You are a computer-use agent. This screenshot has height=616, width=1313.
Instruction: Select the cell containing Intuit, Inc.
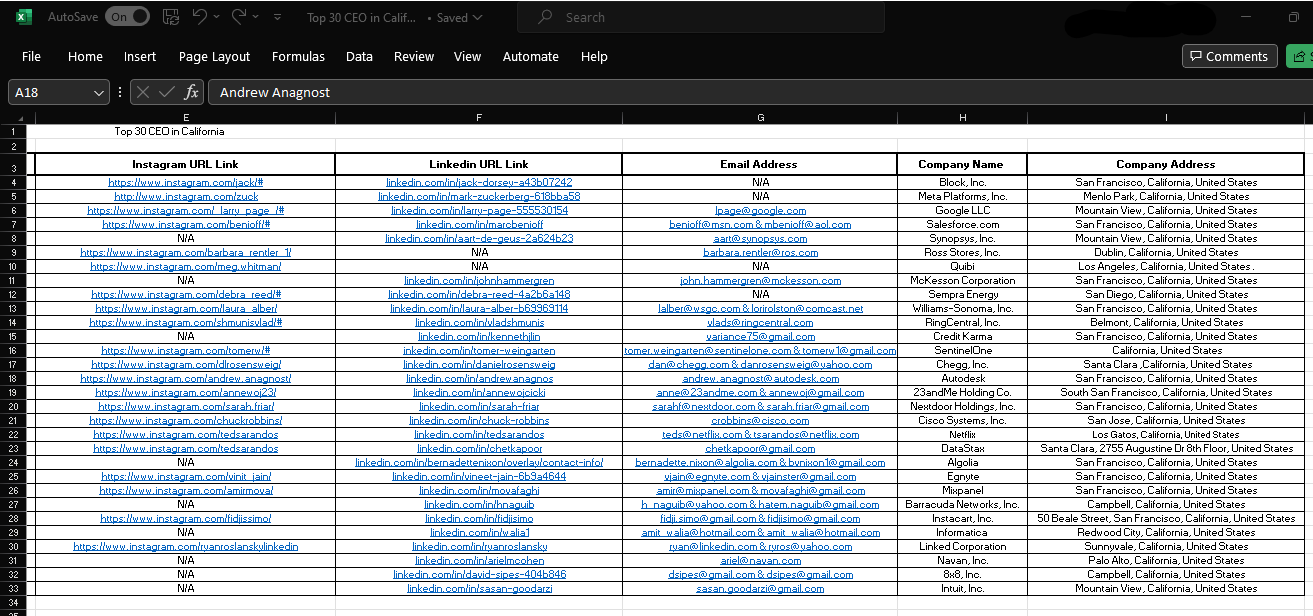coord(963,588)
